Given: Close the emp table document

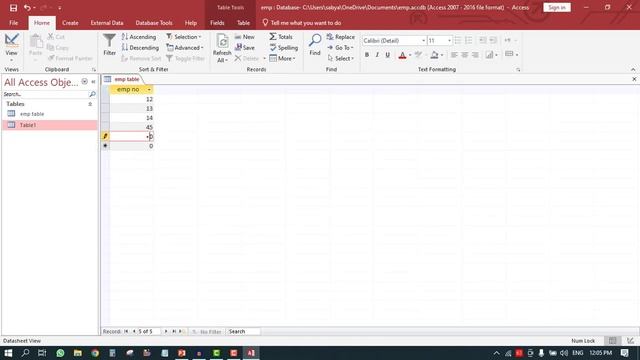Looking at the screenshot, I should [x=634, y=79].
